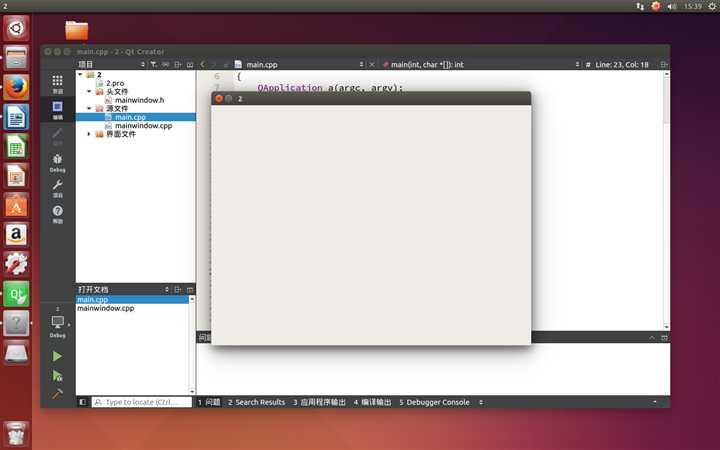The image size is (720, 450).
Task: Open the Amazon launcher icon
Action: (16, 235)
